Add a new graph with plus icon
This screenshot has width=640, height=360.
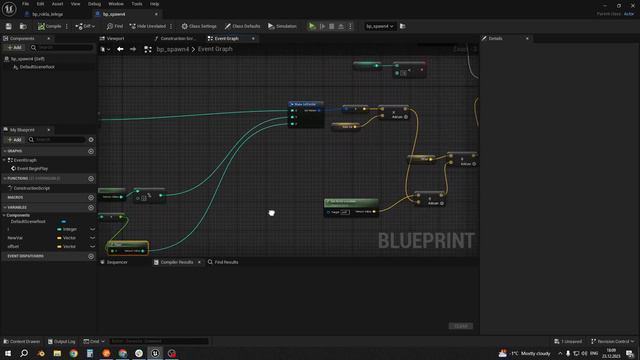[91, 151]
